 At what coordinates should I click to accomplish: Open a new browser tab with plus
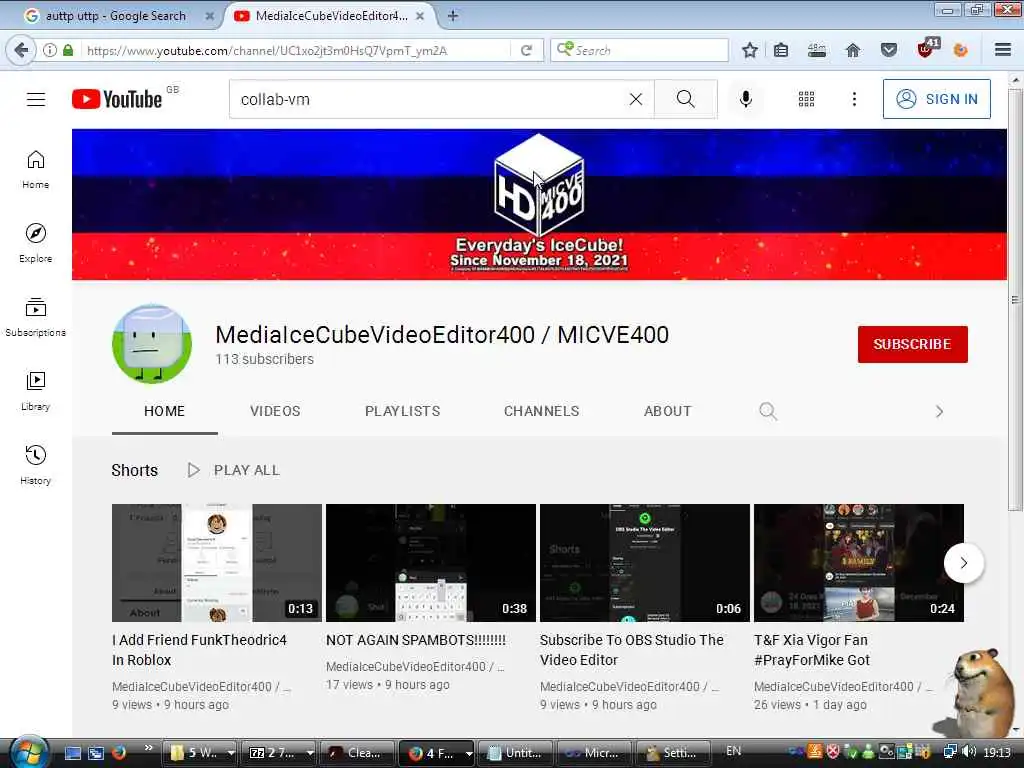click(x=453, y=16)
